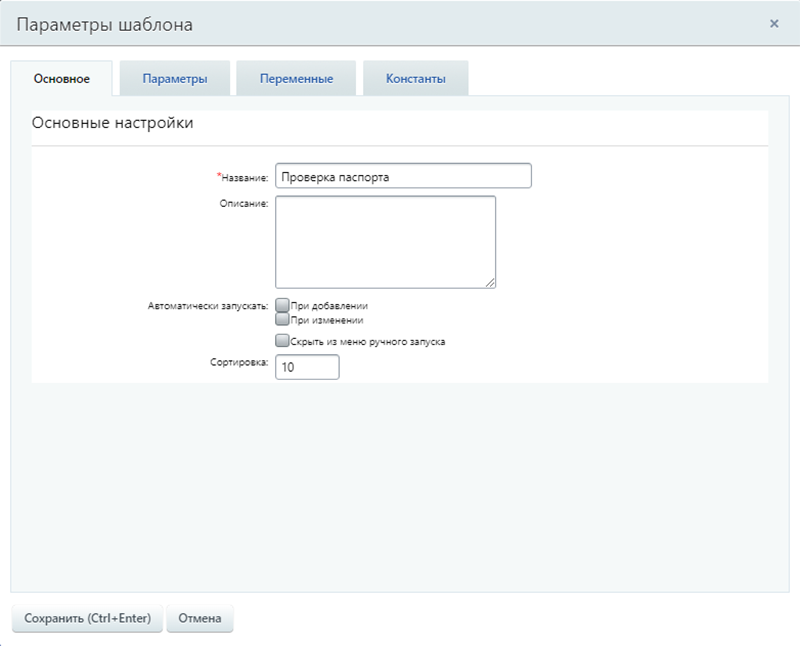Focus the Описание text area
The width and height of the screenshot is (800, 646).
tap(385, 241)
